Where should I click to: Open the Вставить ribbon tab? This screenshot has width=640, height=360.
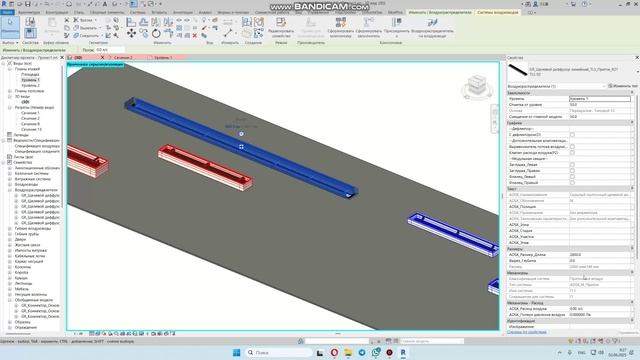[159, 12]
